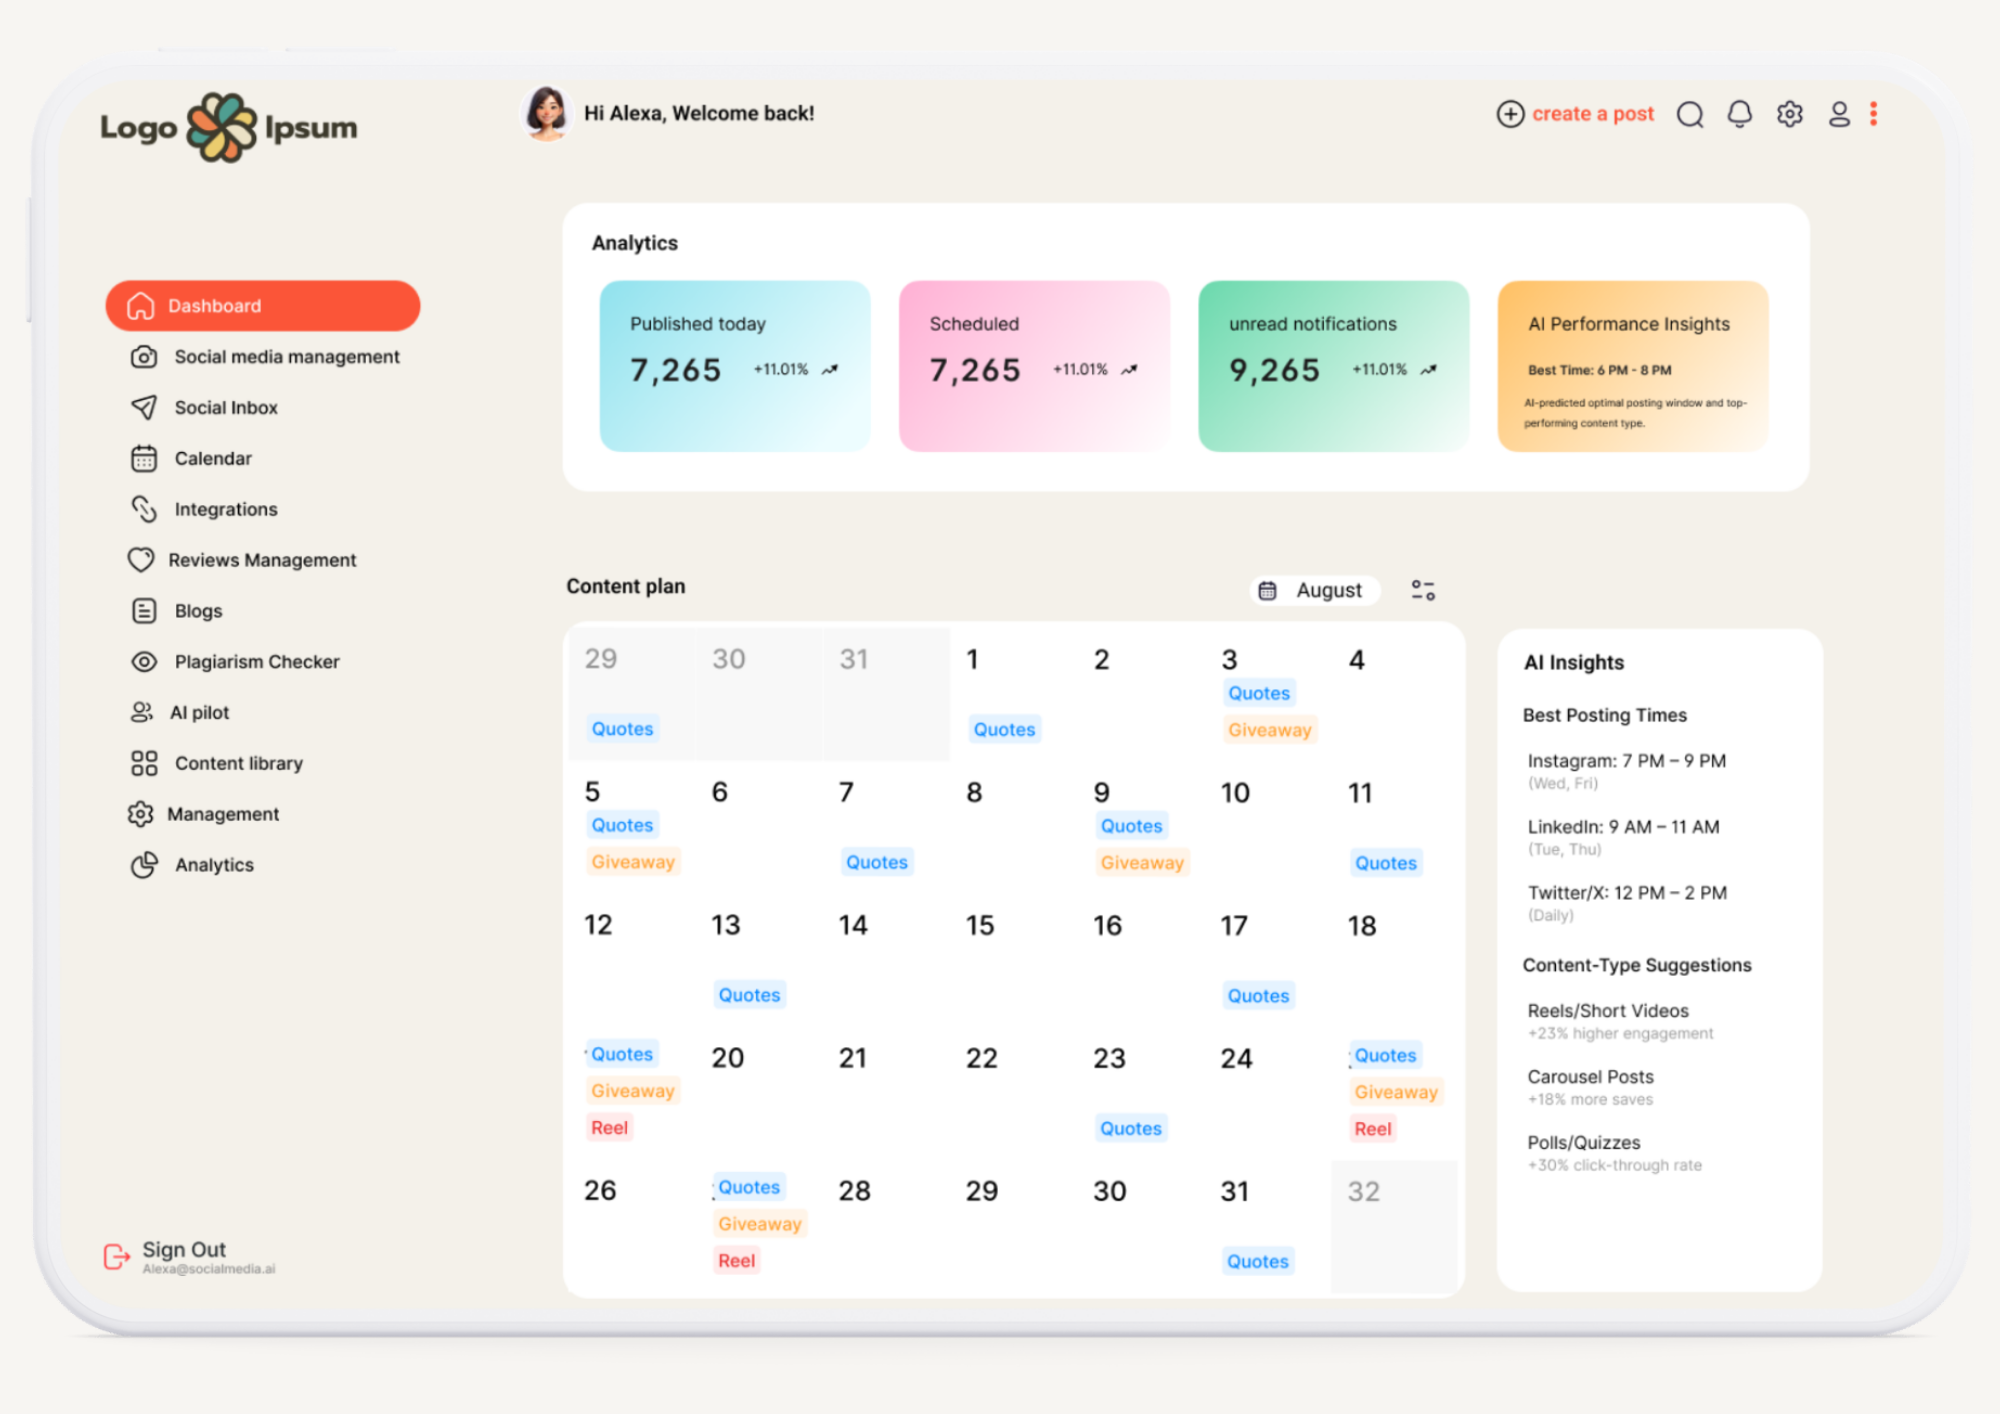Image resolution: width=2000 pixels, height=1414 pixels.
Task: Open the search magnifier at top right
Action: [x=1690, y=114]
